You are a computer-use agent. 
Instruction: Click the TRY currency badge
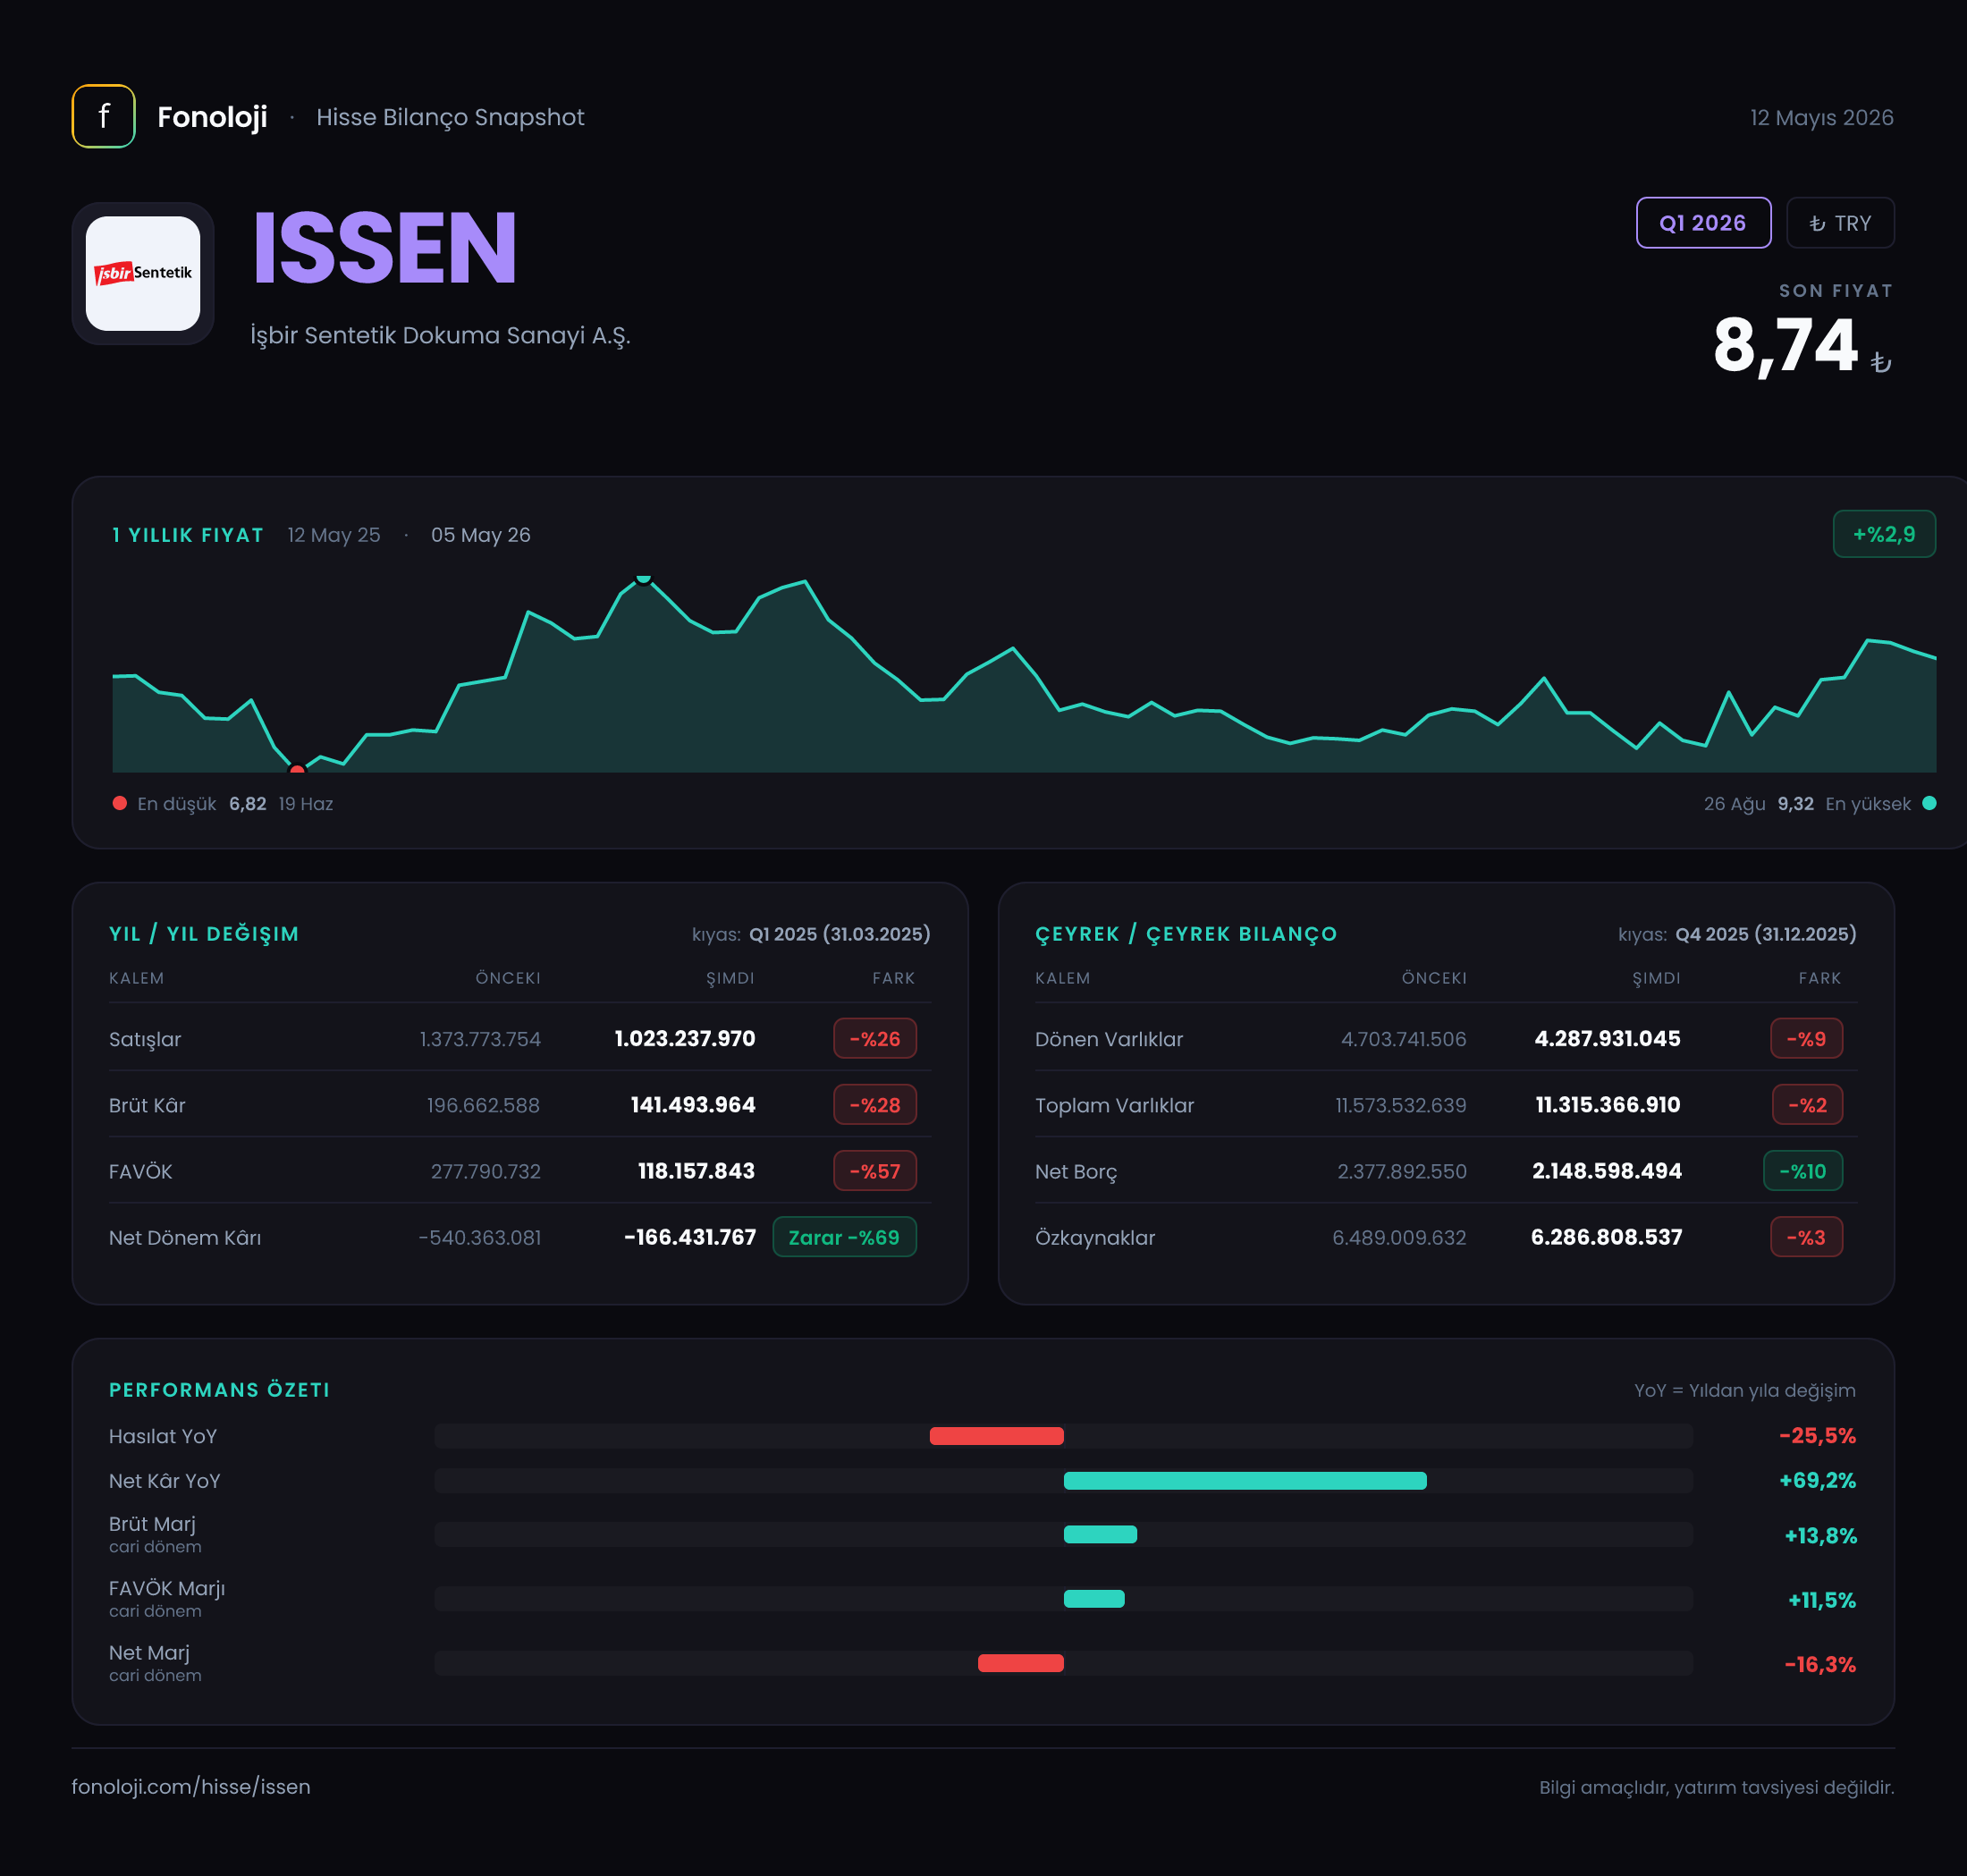pyautogui.click(x=1840, y=223)
